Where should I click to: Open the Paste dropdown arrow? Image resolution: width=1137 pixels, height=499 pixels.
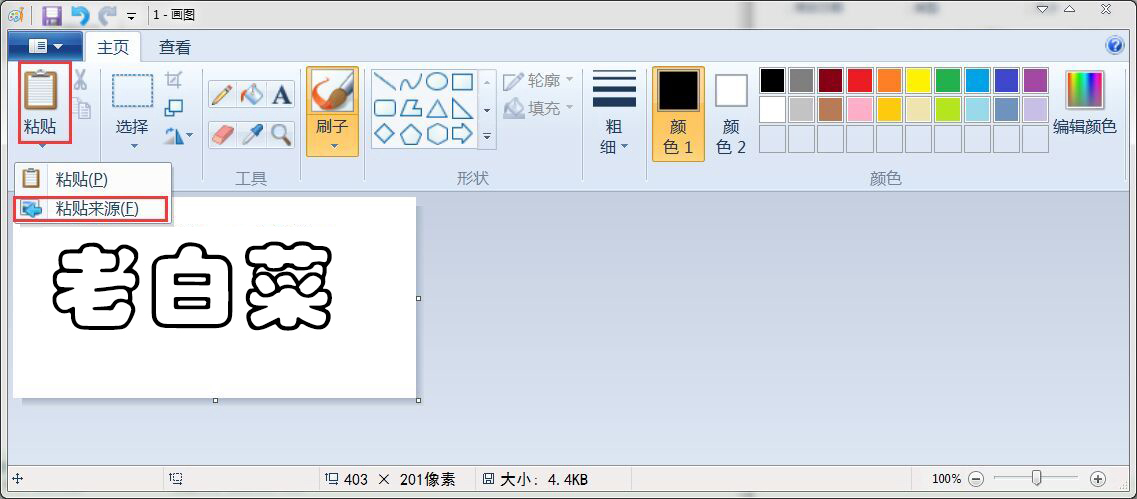pyautogui.click(x=43, y=147)
